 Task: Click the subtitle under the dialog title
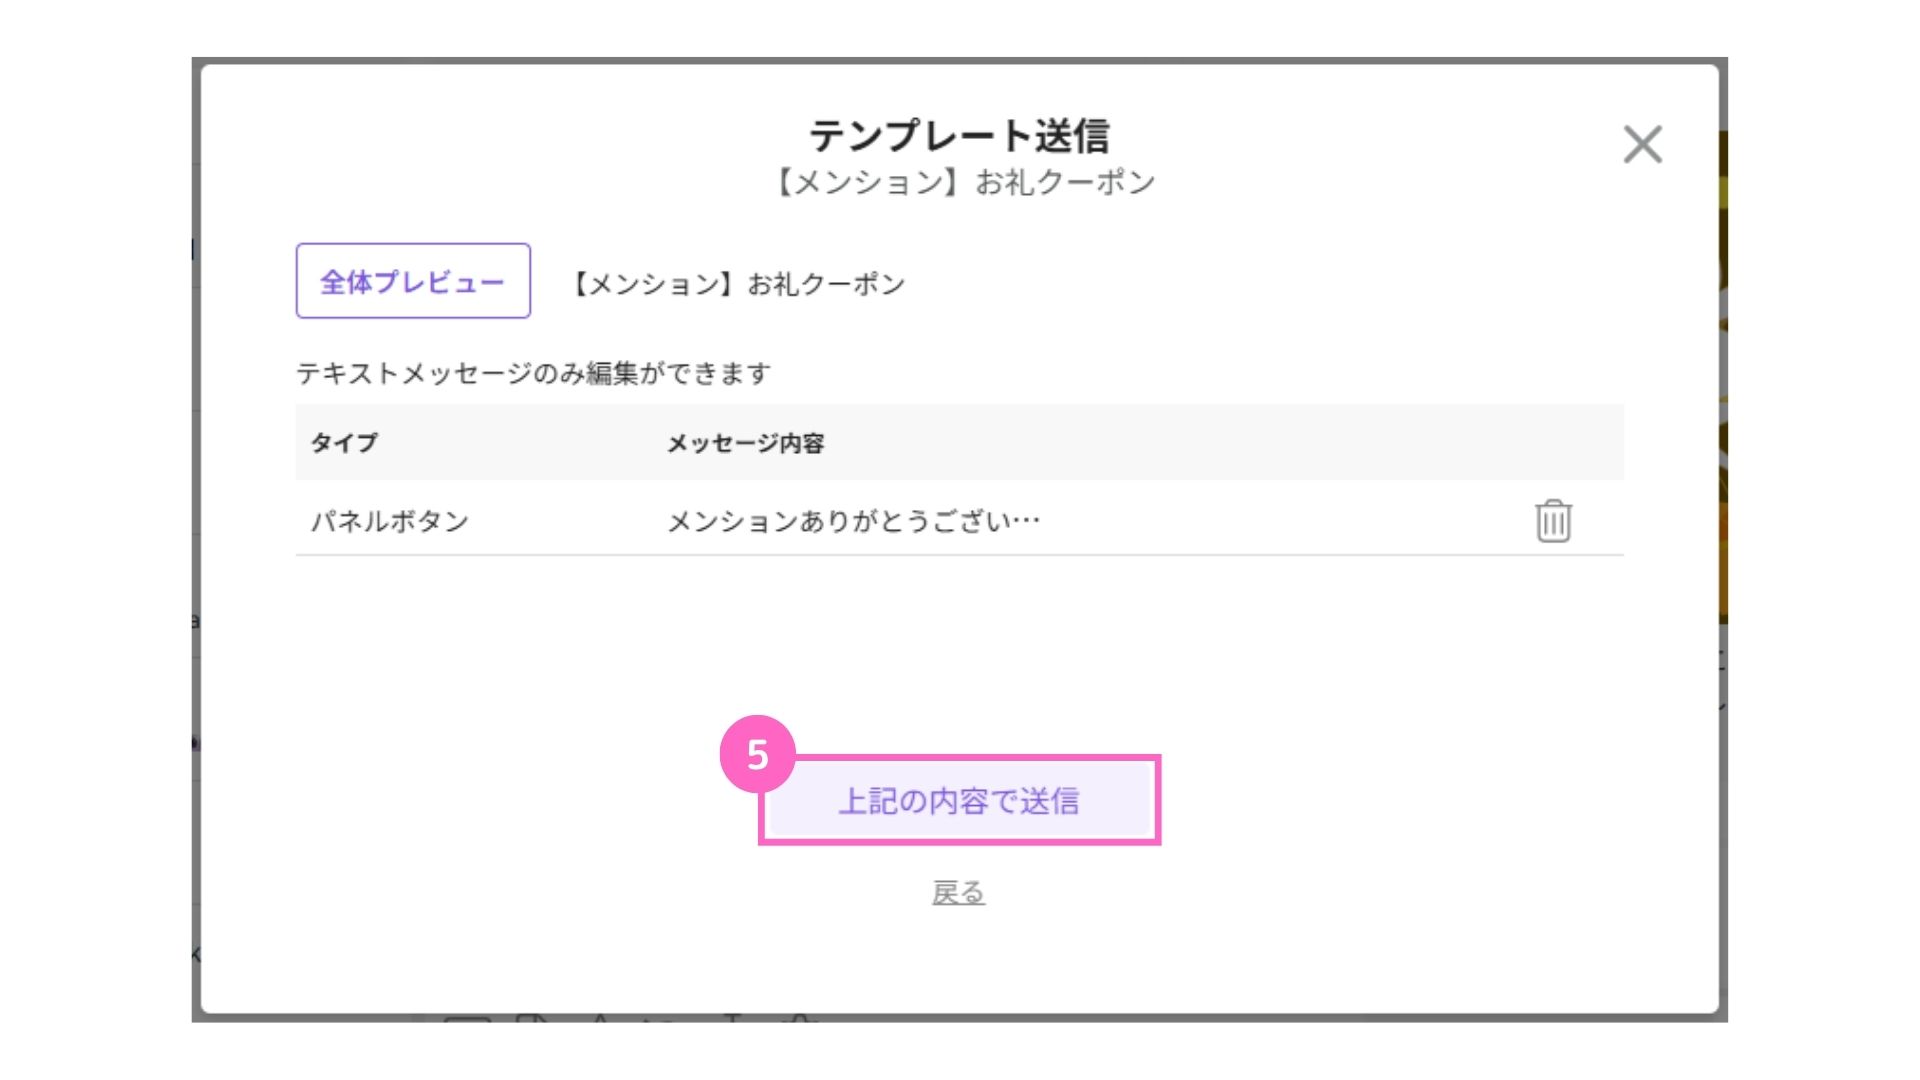964,182
